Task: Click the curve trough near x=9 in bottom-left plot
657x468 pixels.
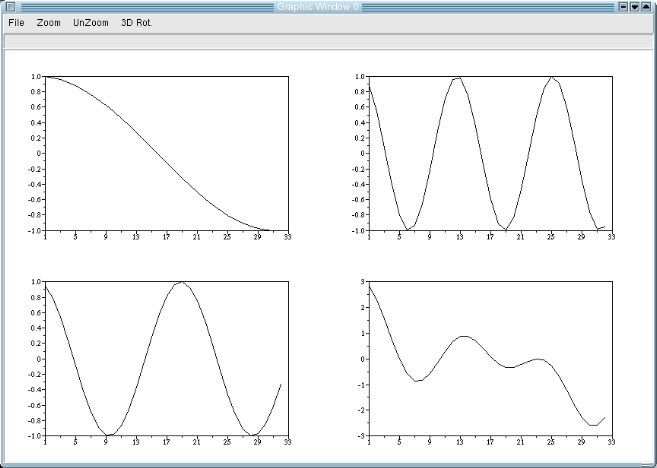Action: [x=110, y=435]
